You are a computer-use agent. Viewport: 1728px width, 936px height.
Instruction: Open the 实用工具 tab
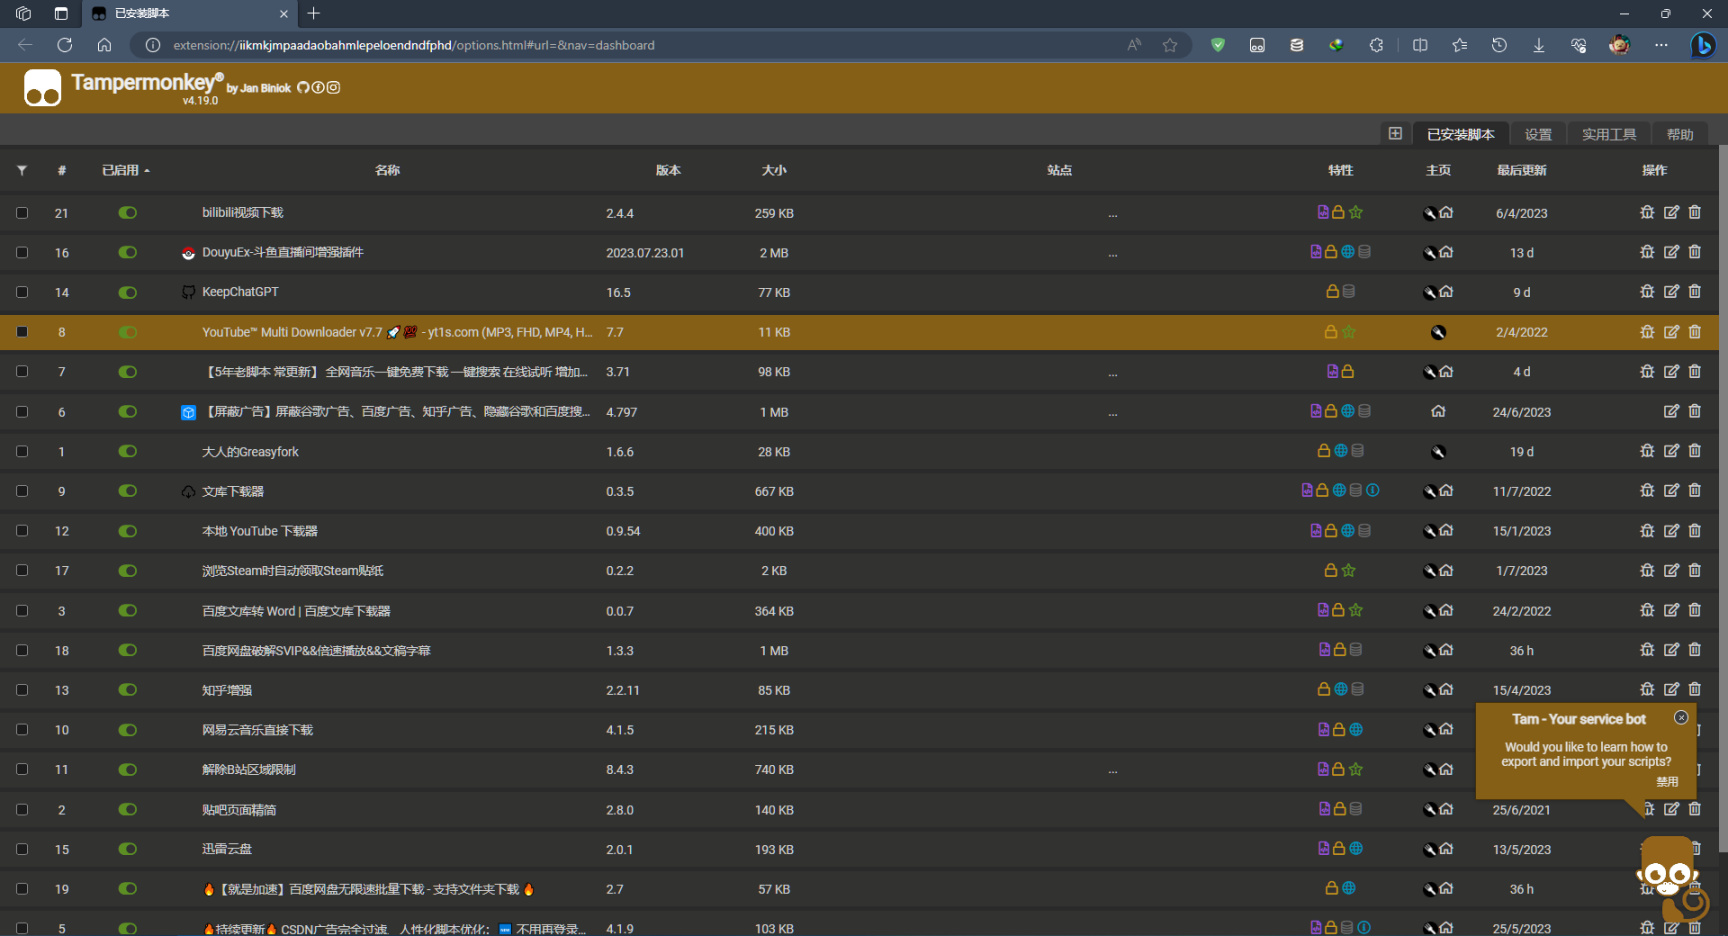point(1609,134)
